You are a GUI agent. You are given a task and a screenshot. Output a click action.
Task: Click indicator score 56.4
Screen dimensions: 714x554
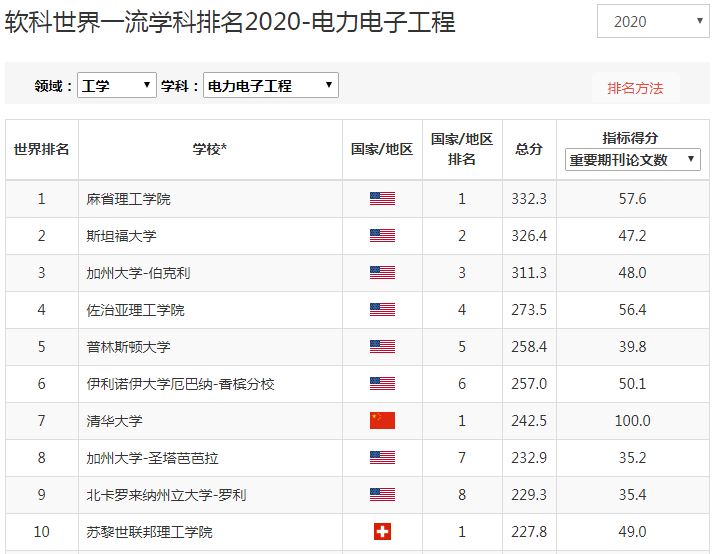coord(632,310)
